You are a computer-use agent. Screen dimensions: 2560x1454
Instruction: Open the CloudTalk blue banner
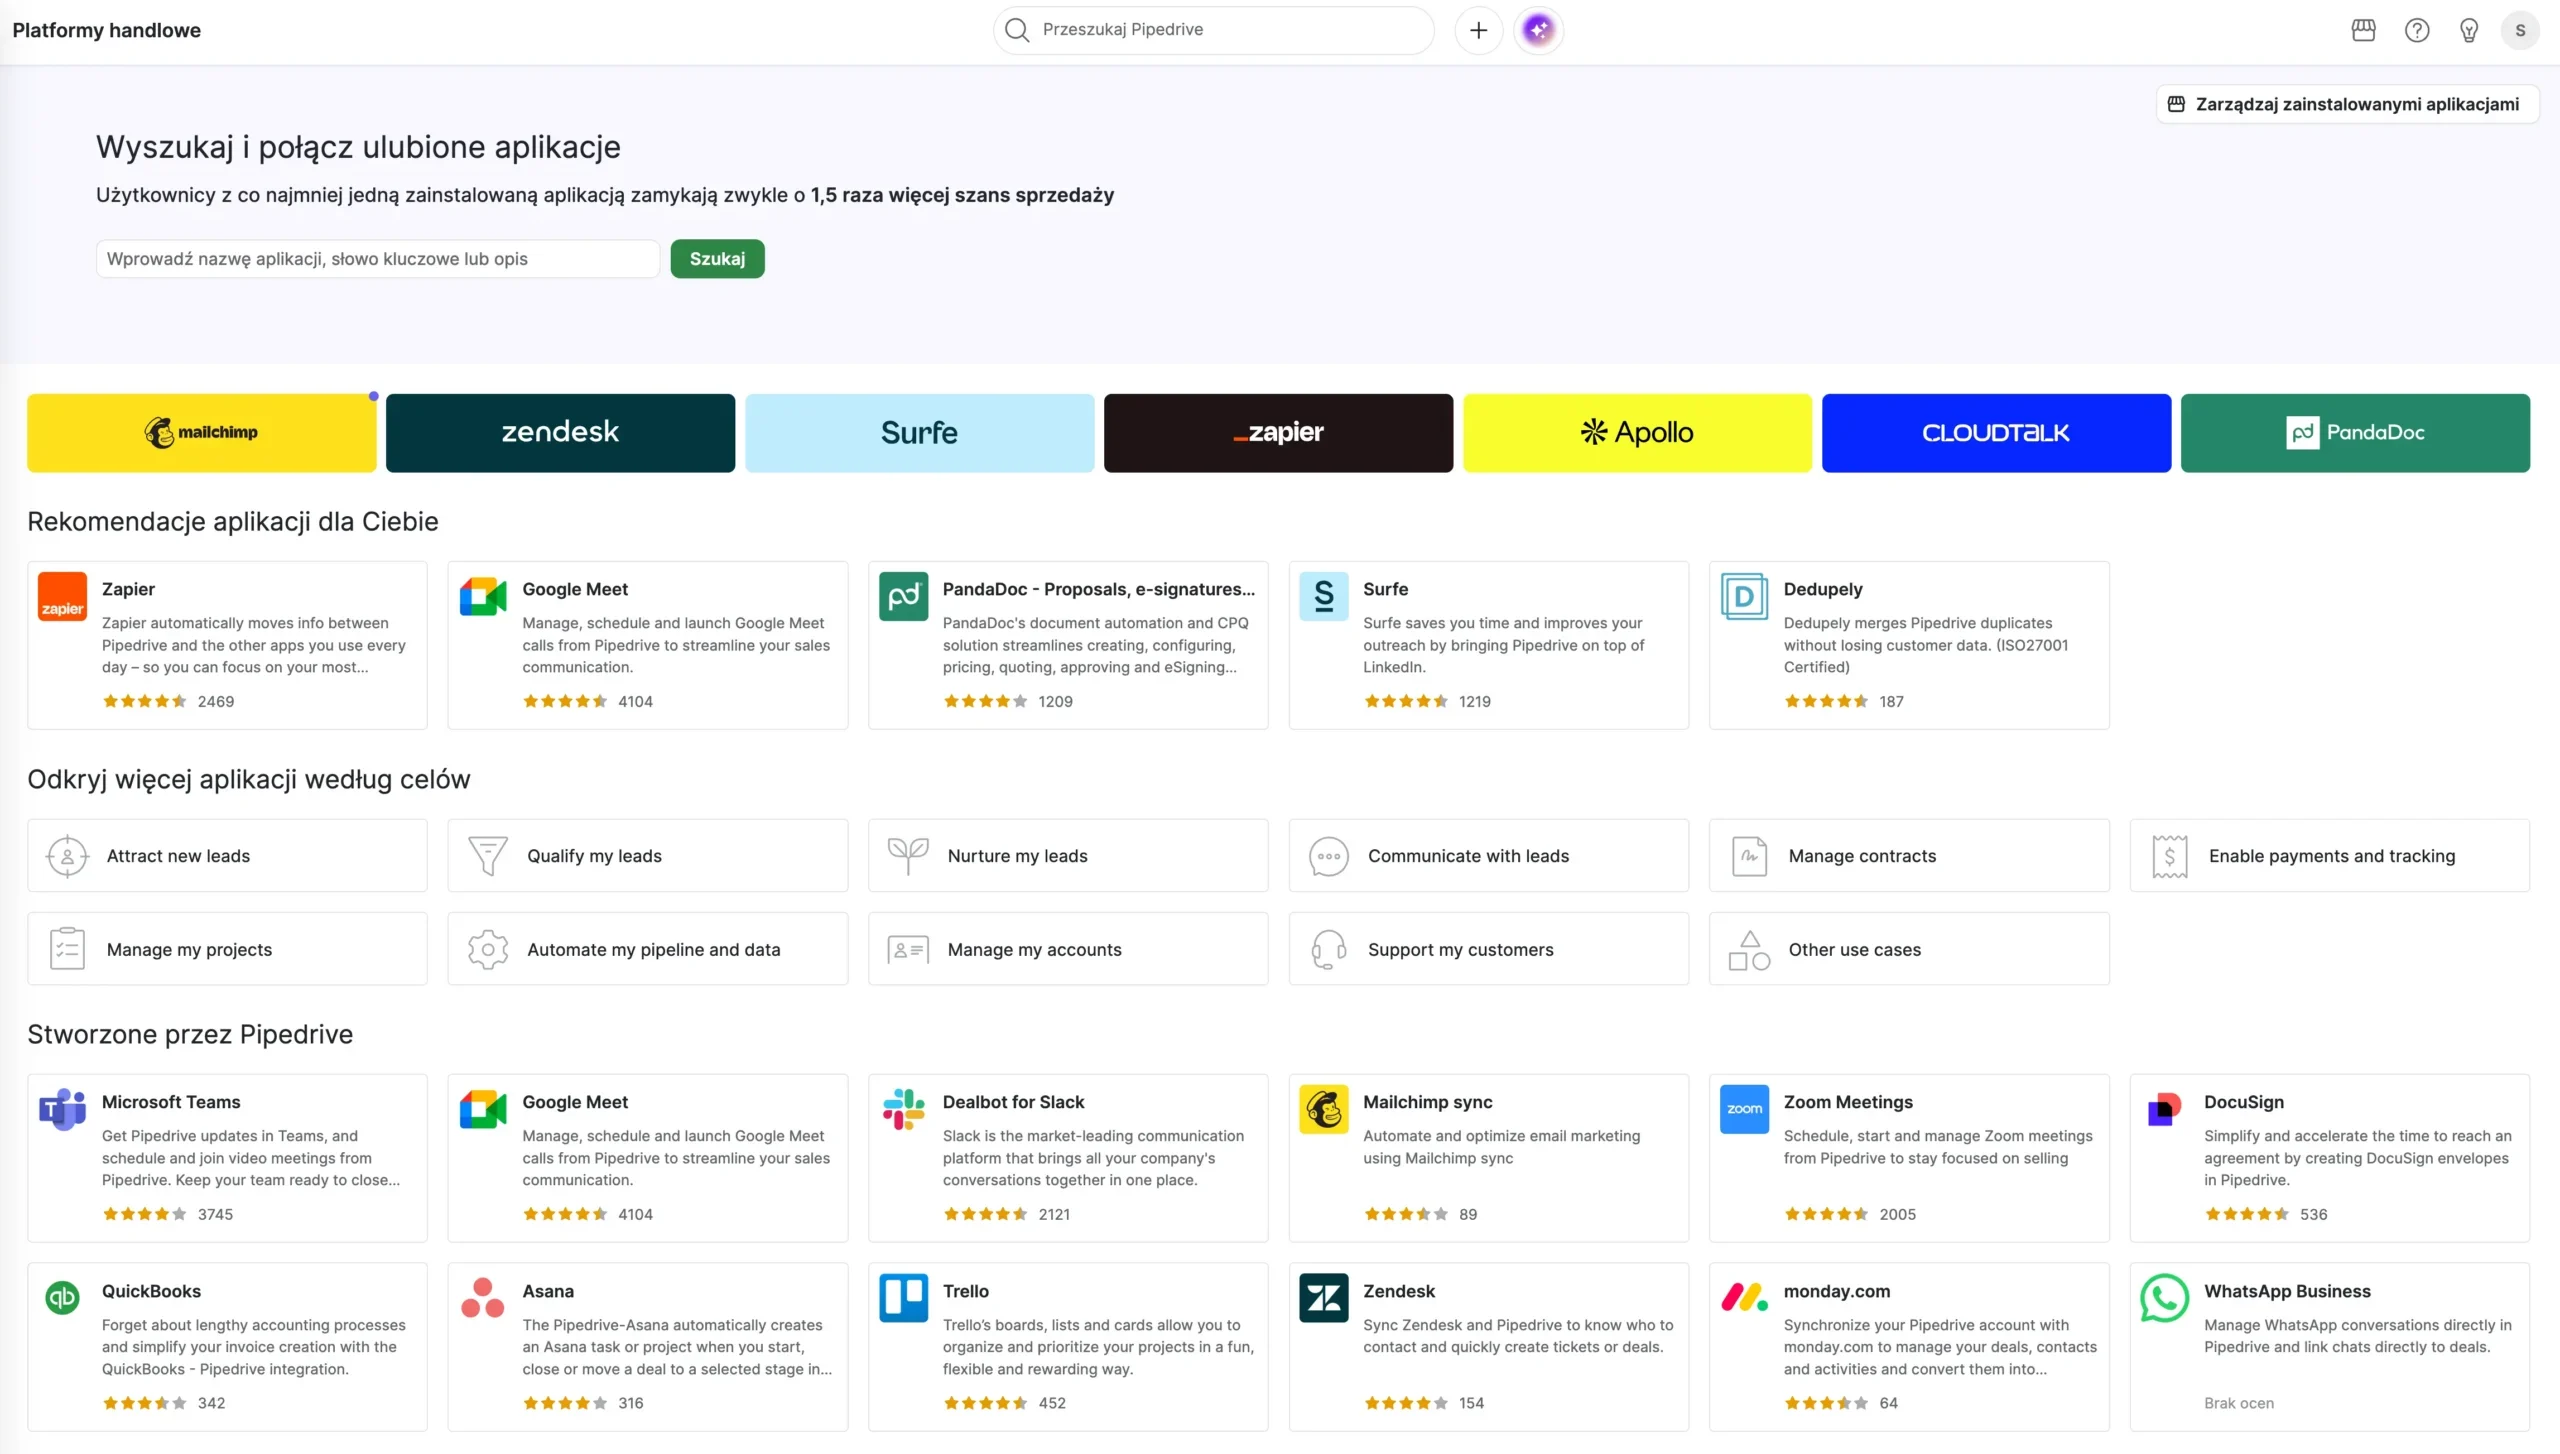[x=1996, y=433]
